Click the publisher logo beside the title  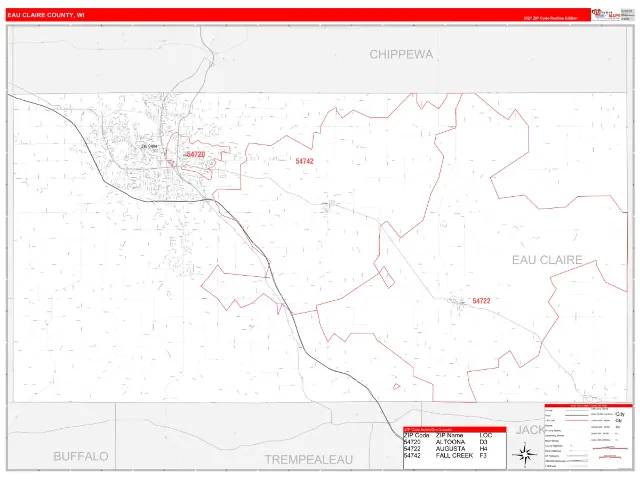pos(606,14)
